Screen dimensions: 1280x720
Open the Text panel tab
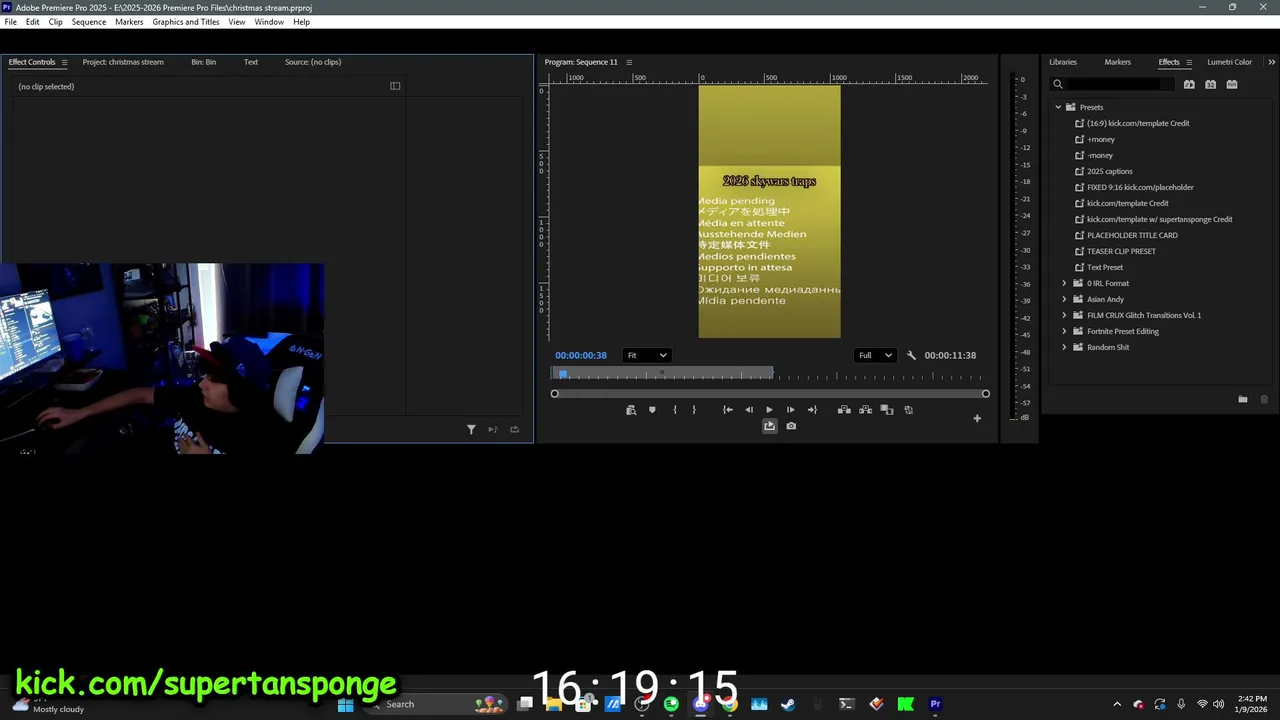[x=251, y=62]
